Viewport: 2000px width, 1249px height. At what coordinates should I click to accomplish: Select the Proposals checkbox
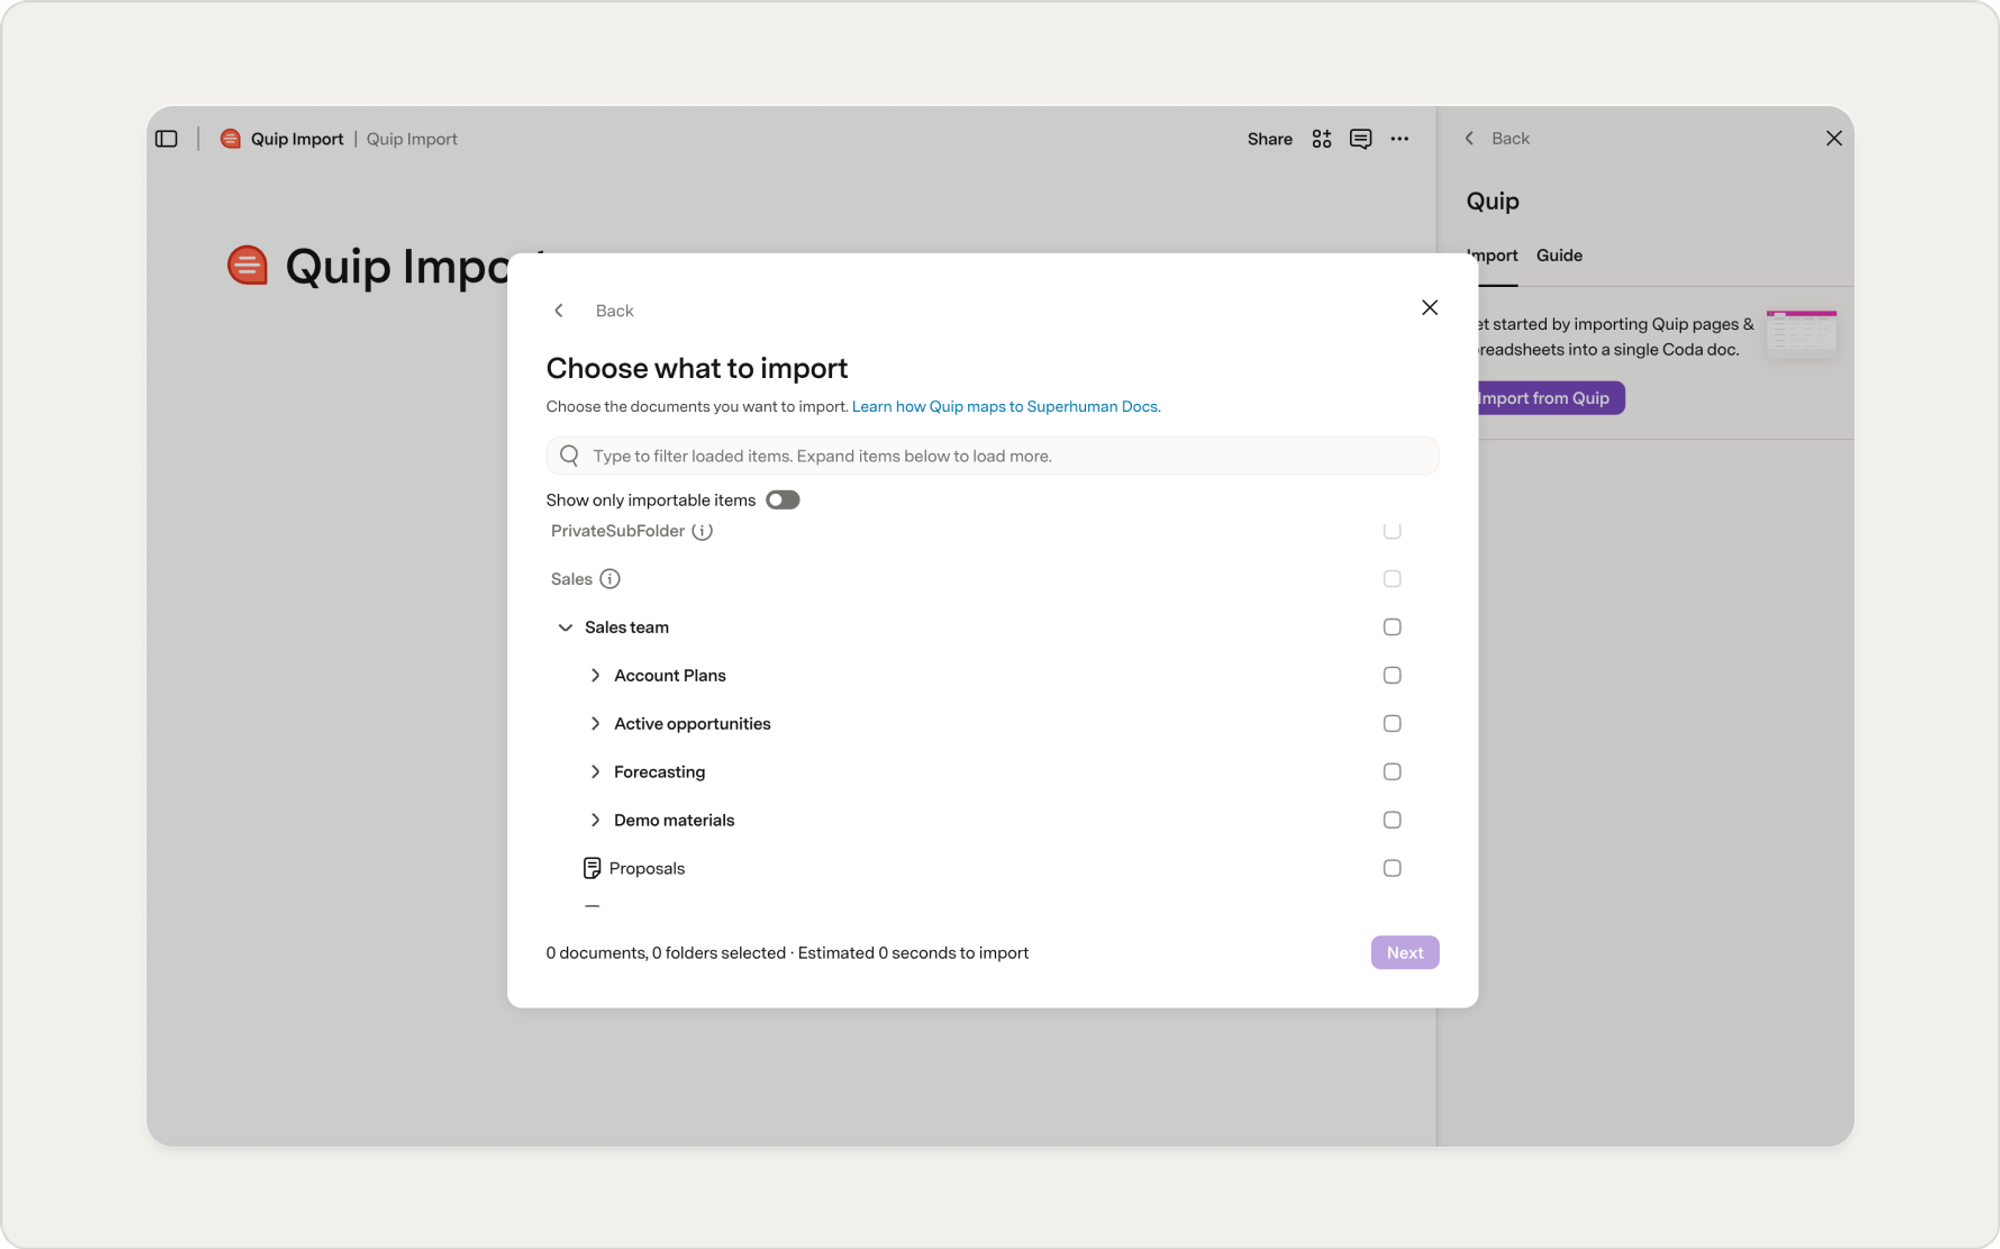[1392, 868]
